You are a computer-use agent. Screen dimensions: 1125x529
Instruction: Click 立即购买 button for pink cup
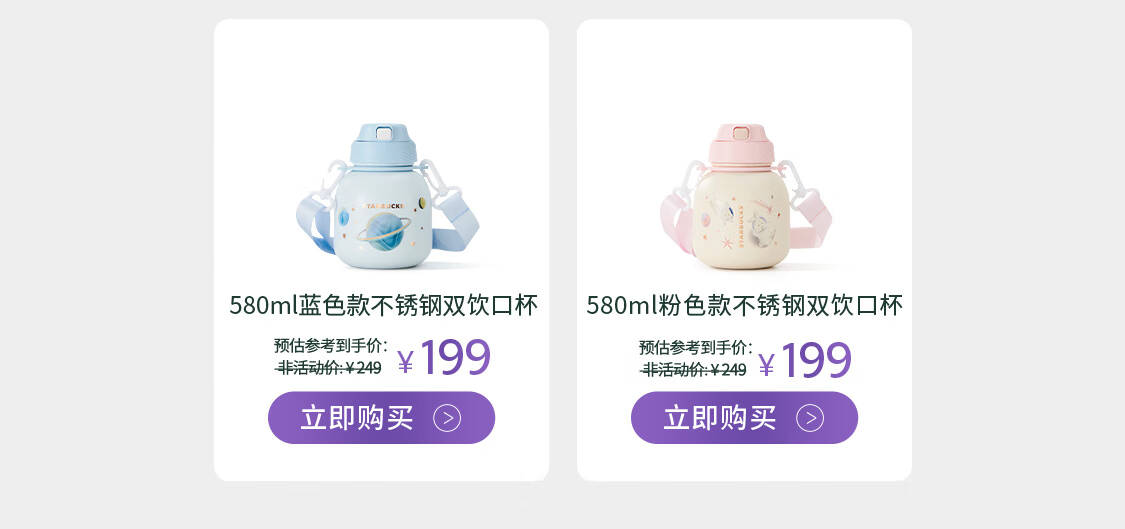pos(744,418)
